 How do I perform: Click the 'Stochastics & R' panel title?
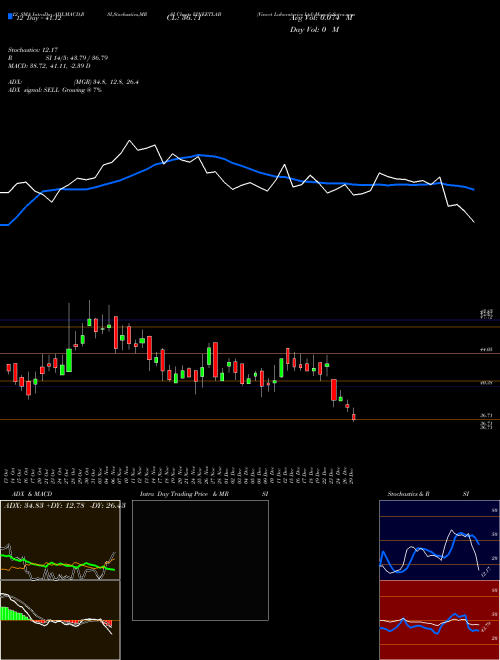click(x=408, y=494)
